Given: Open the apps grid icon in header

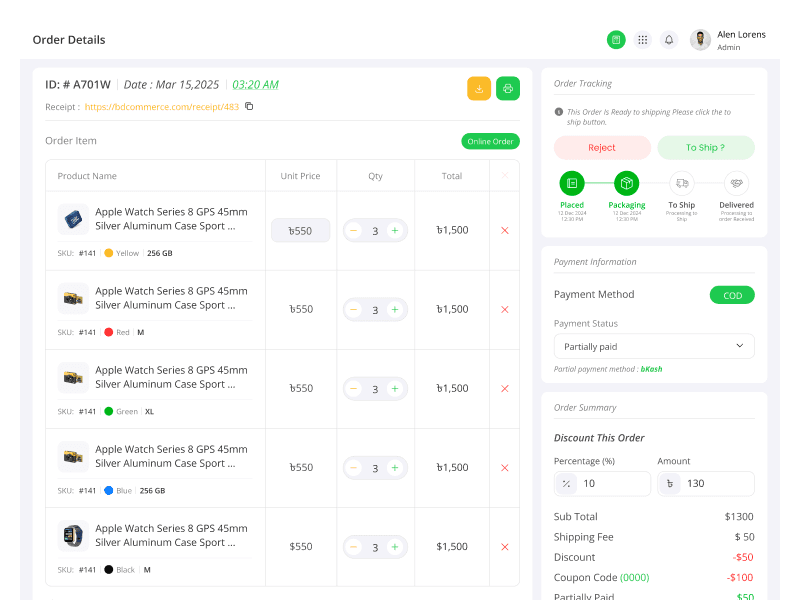Looking at the screenshot, I should 642,39.
